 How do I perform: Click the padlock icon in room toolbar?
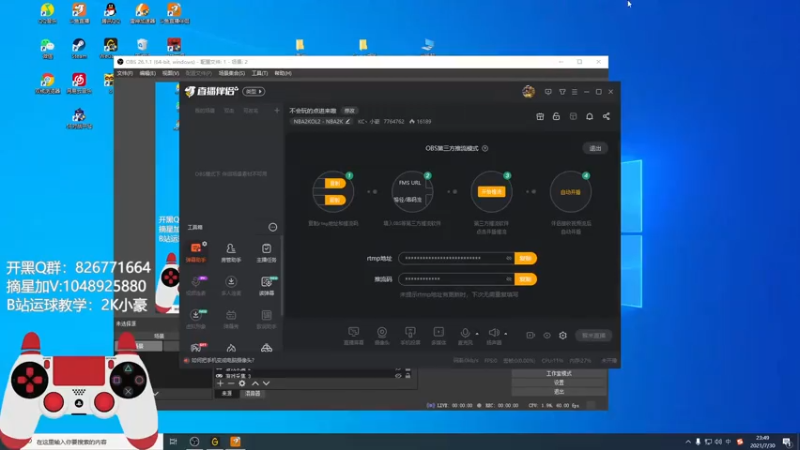coord(556,116)
